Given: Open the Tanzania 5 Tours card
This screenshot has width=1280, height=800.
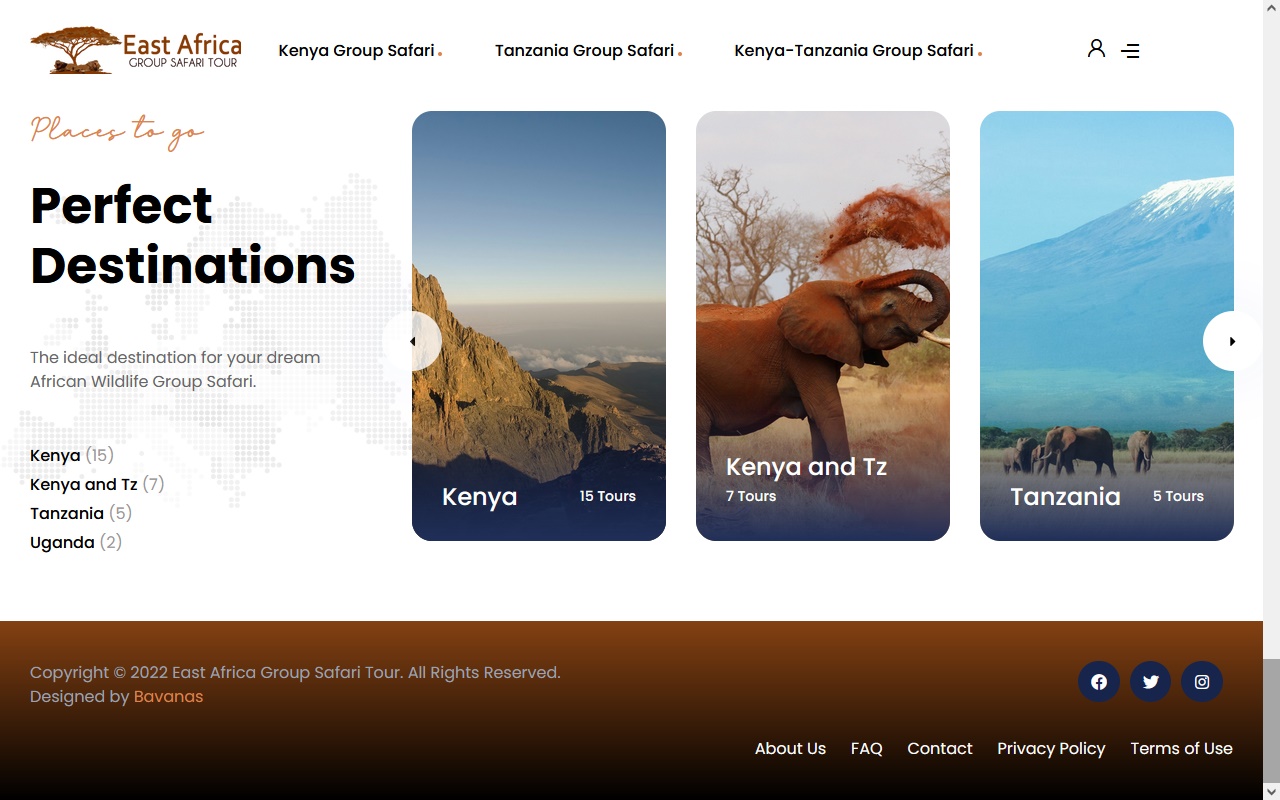Looking at the screenshot, I should tap(1107, 326).
